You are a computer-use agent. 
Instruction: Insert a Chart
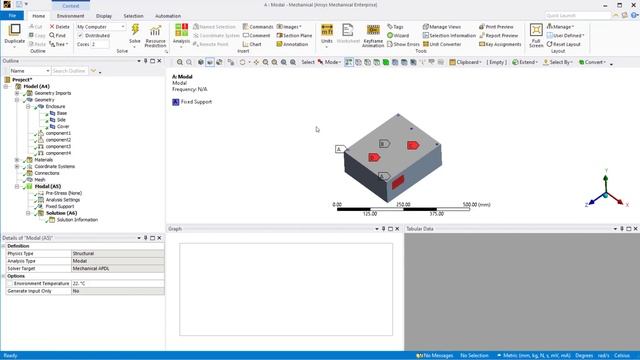pos(252,44)
